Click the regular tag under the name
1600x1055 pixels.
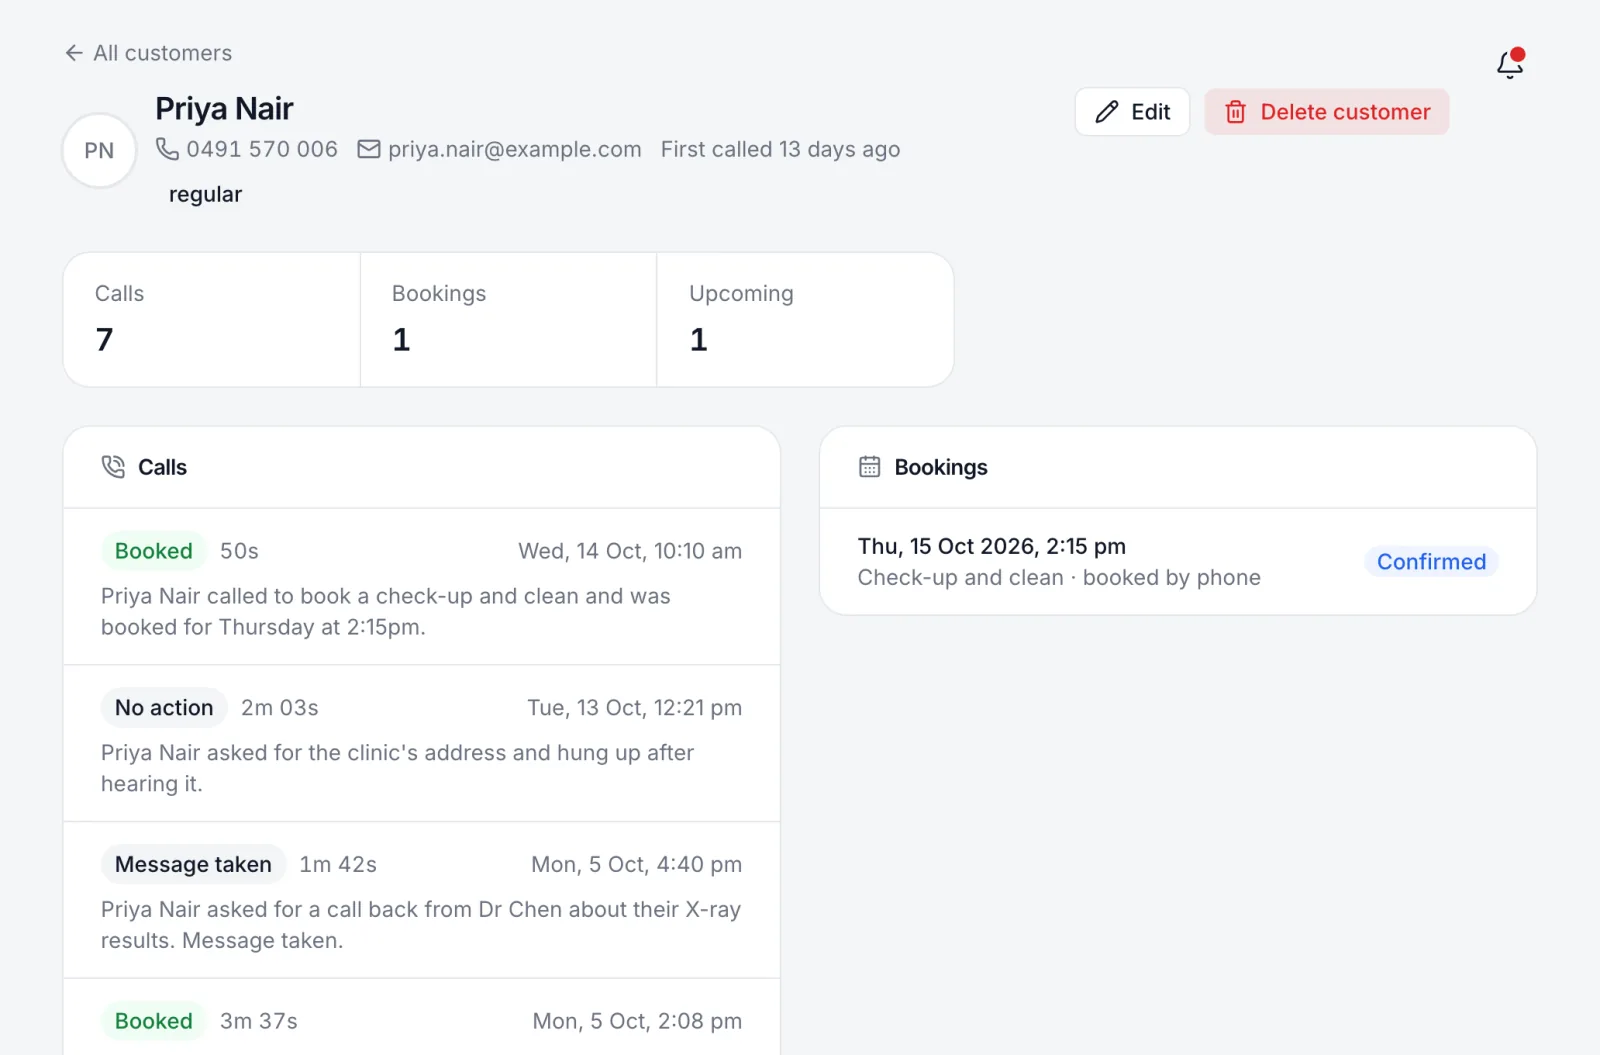coord(205,194)
